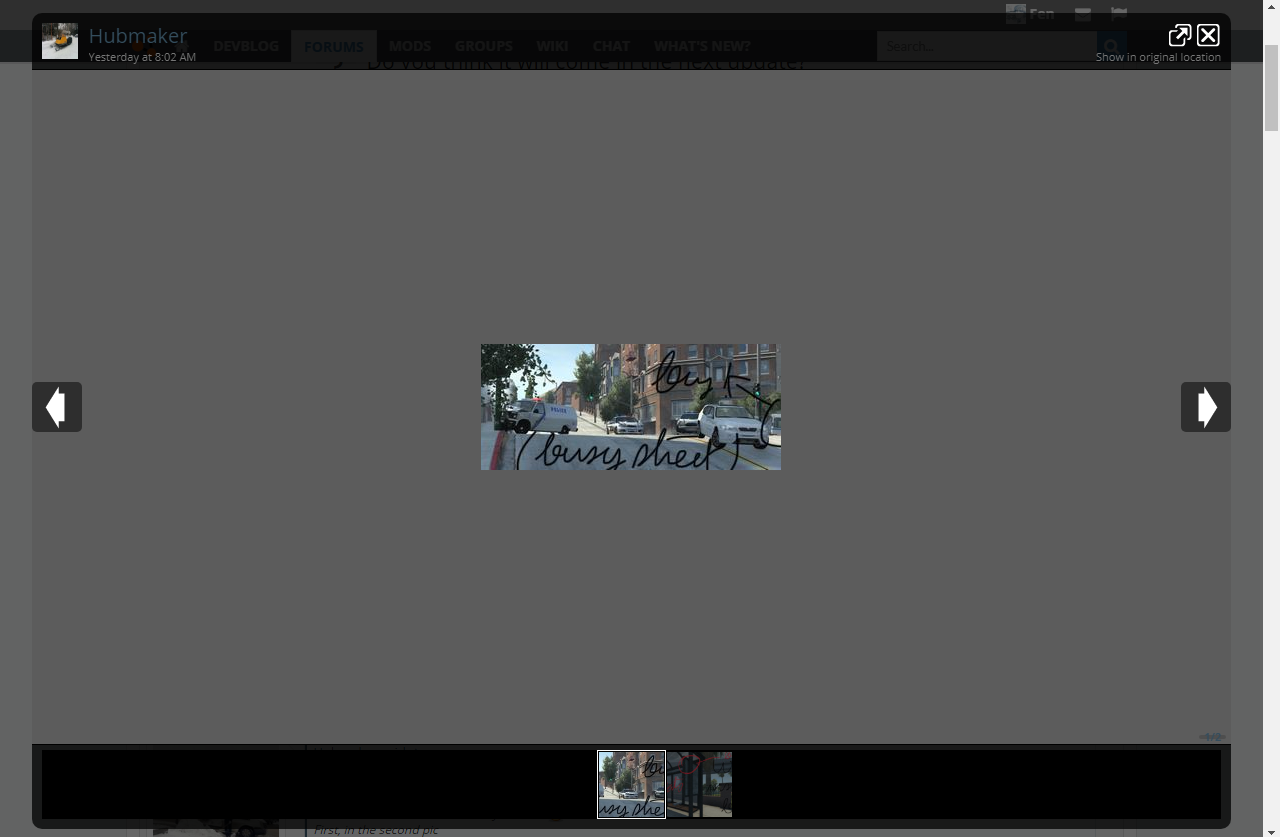
Task: Open the Fen user account menu
Action: (x=1030, y=14)
